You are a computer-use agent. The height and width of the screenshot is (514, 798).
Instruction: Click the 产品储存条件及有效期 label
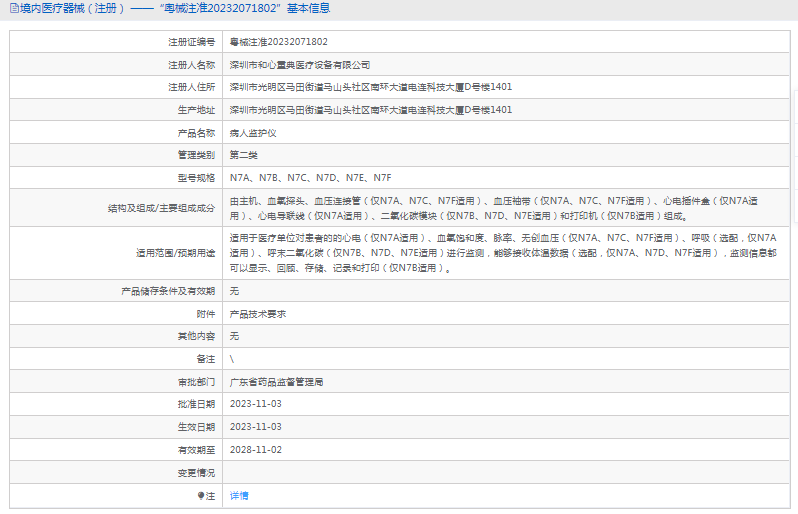point(168,291)
